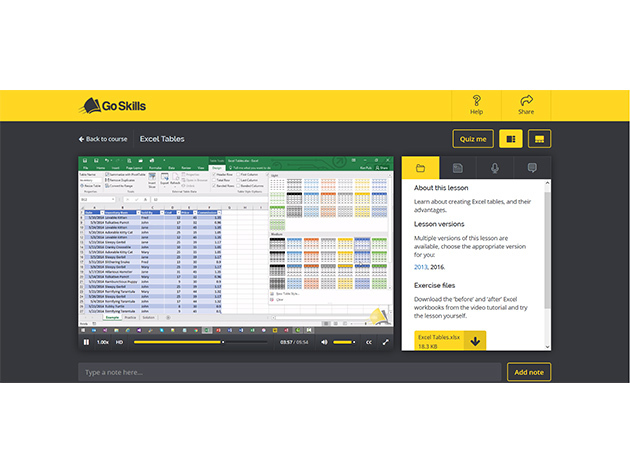Toggle the First Column checkbox
This screenshot has height=473, width=630.
pos(238,175)
